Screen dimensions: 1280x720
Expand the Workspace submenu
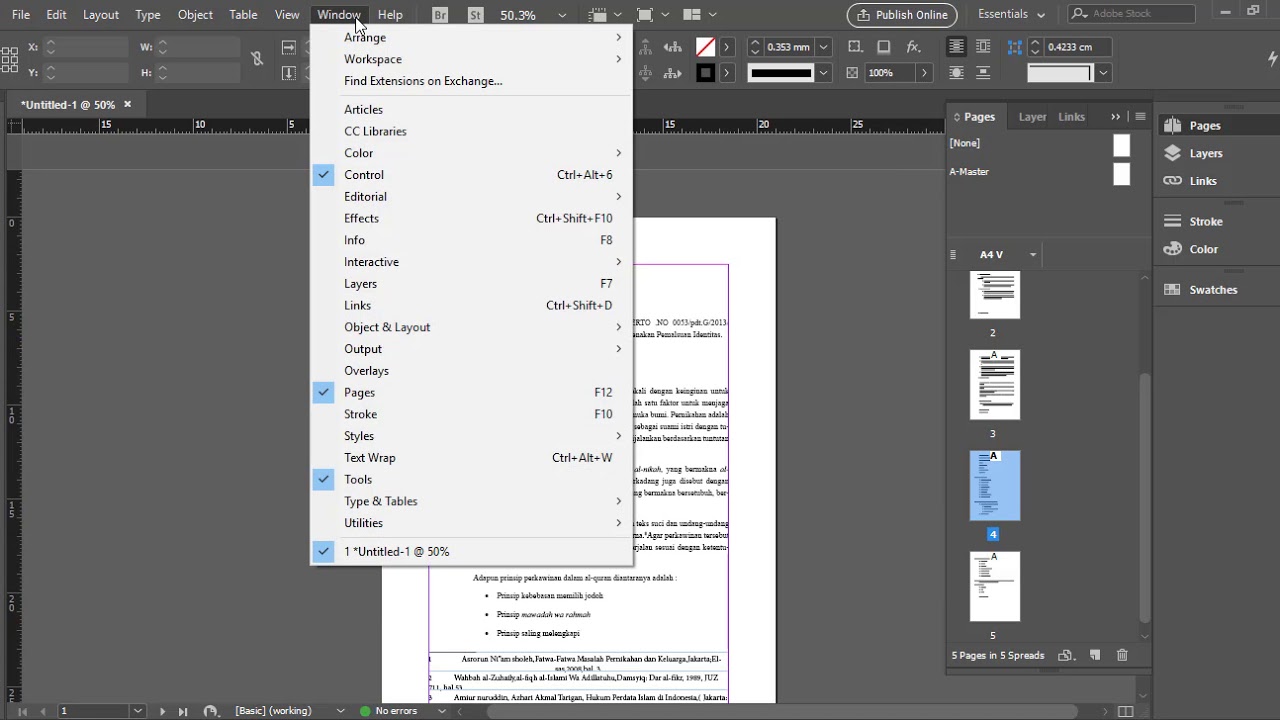tap(471, 59)
